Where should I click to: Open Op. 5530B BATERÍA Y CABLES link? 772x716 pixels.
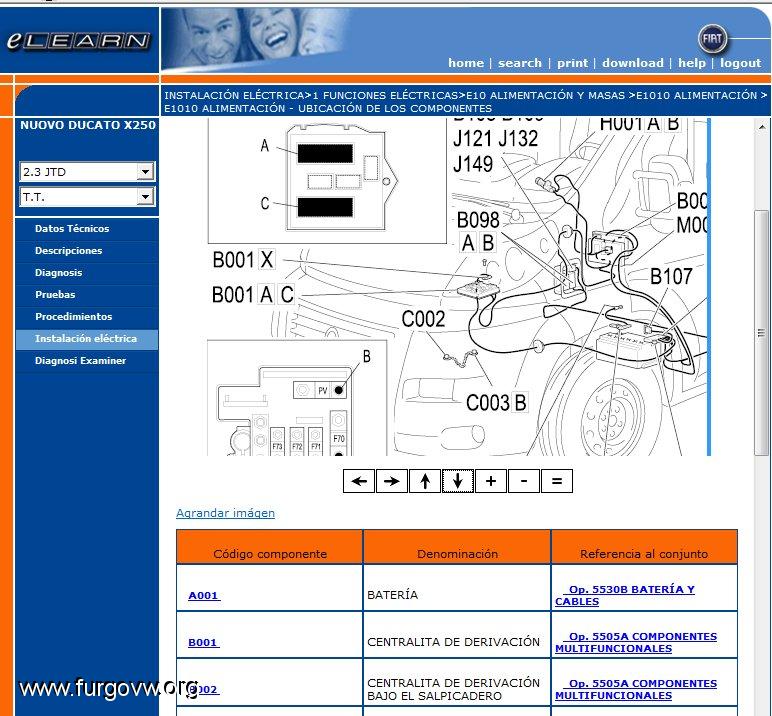pos(625,595)
